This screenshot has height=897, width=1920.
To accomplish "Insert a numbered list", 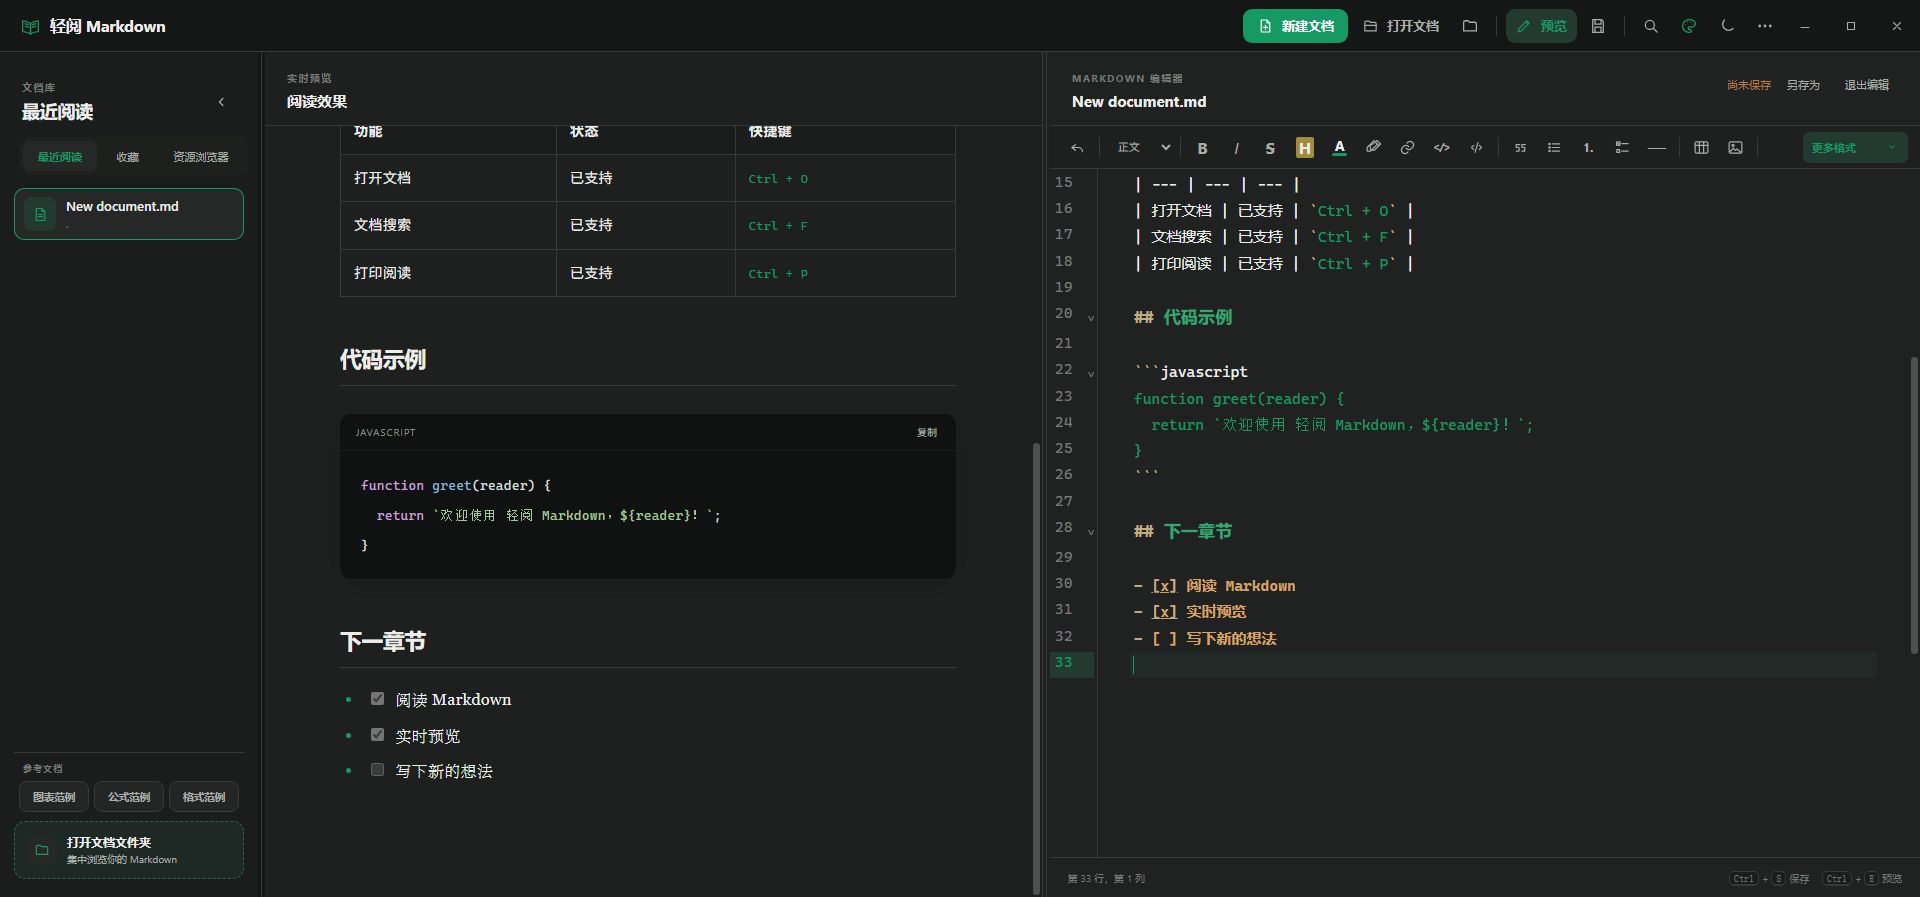I will tap(1588, 148).
